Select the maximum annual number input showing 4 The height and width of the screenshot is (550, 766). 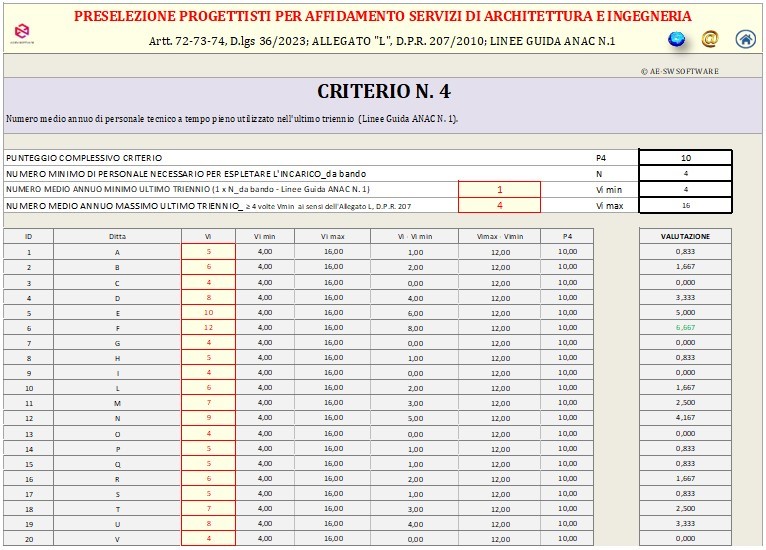[x=499, y=205]
